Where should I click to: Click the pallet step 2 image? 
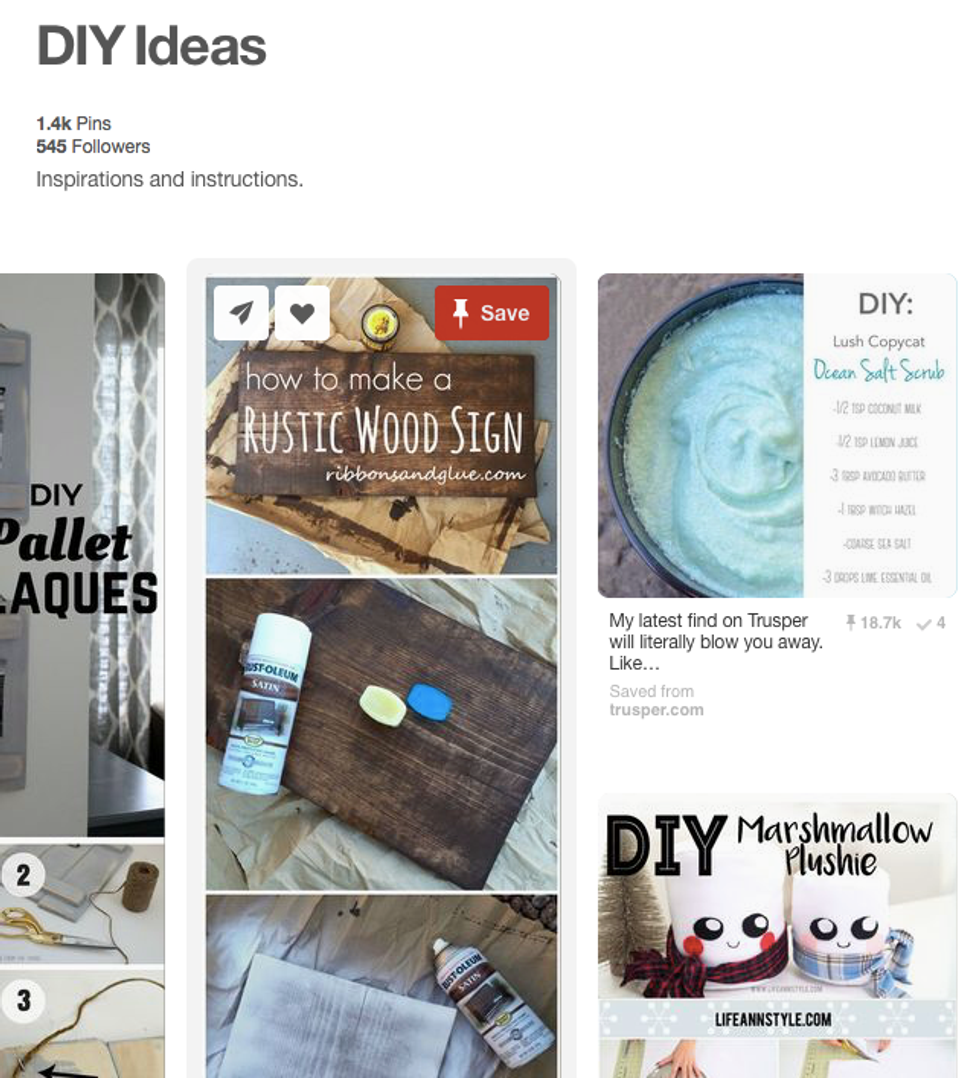click(82, 903)
